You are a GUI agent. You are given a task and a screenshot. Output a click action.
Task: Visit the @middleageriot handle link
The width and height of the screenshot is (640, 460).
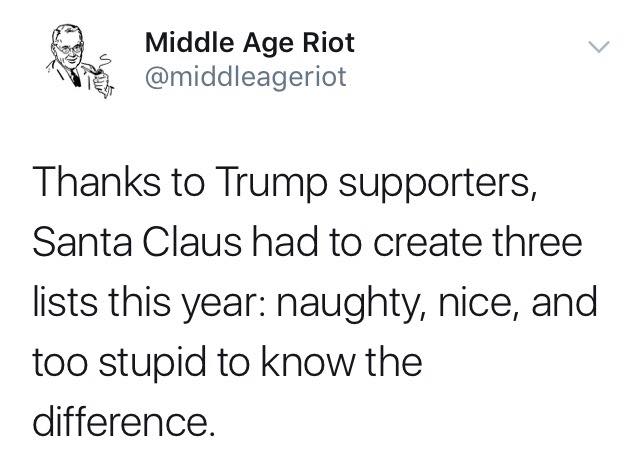pos(246,77)
